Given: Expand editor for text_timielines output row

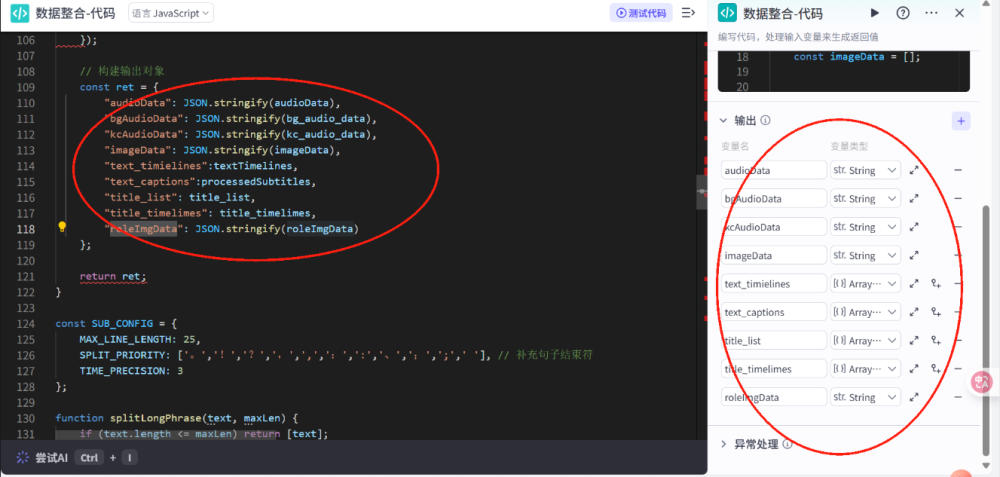Looking at the screenshot, I should 914,284.
